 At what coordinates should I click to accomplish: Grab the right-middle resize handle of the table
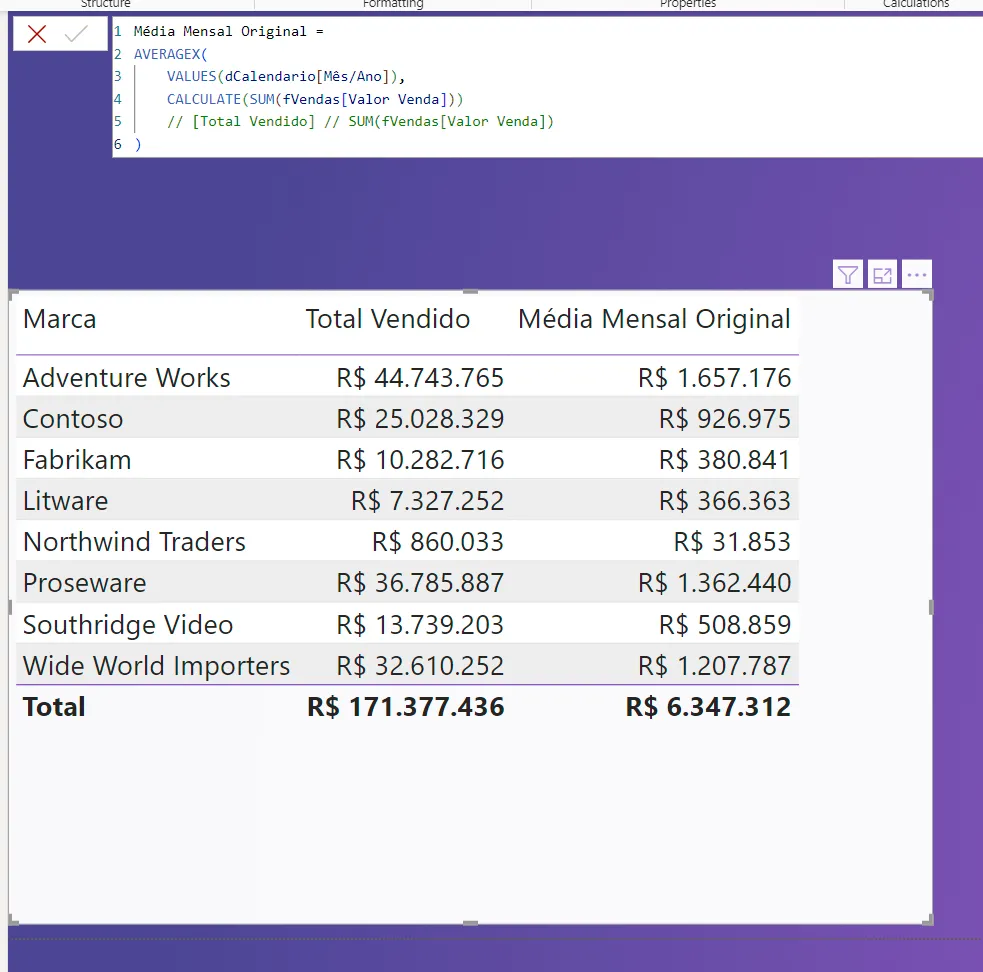point(932,607)
